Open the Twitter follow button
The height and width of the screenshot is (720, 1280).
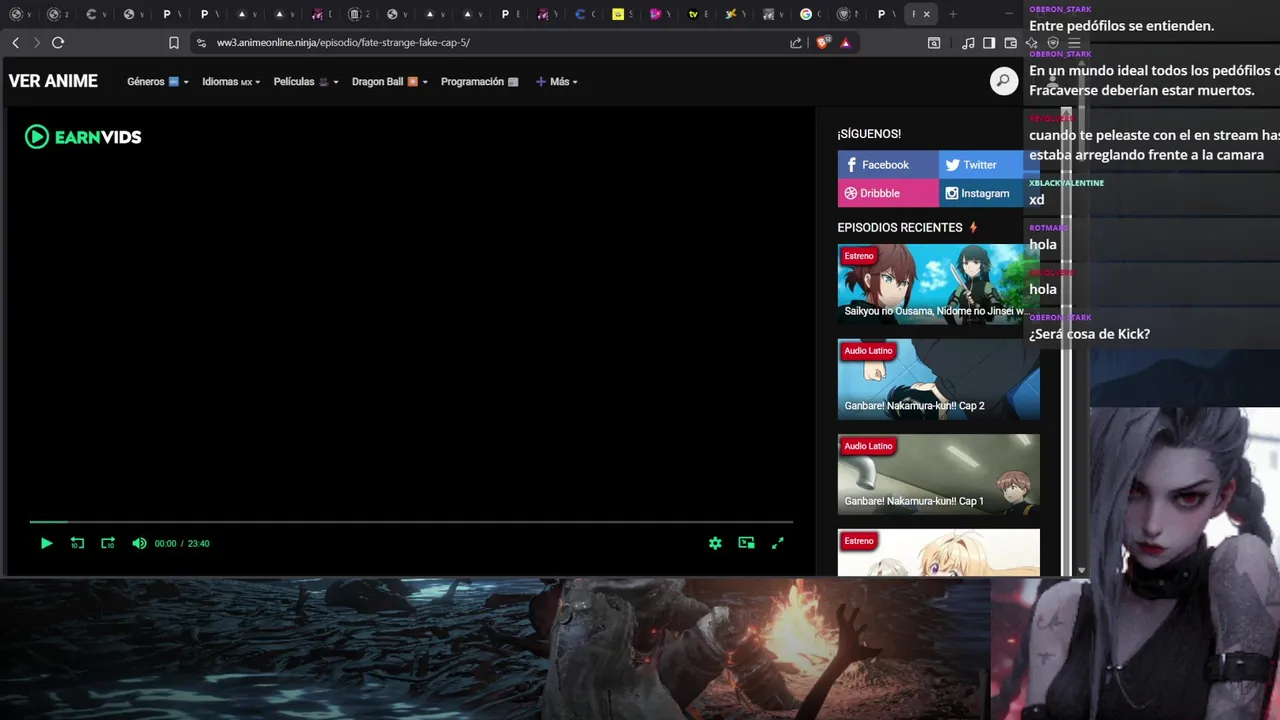981,165
